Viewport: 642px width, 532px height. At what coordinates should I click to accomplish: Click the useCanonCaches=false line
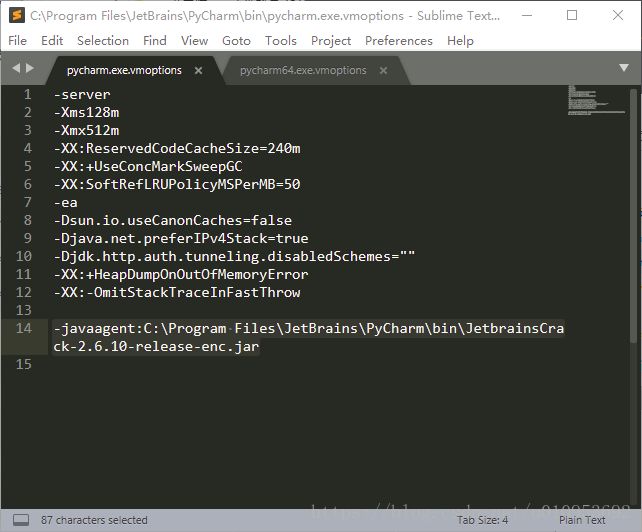172,221
